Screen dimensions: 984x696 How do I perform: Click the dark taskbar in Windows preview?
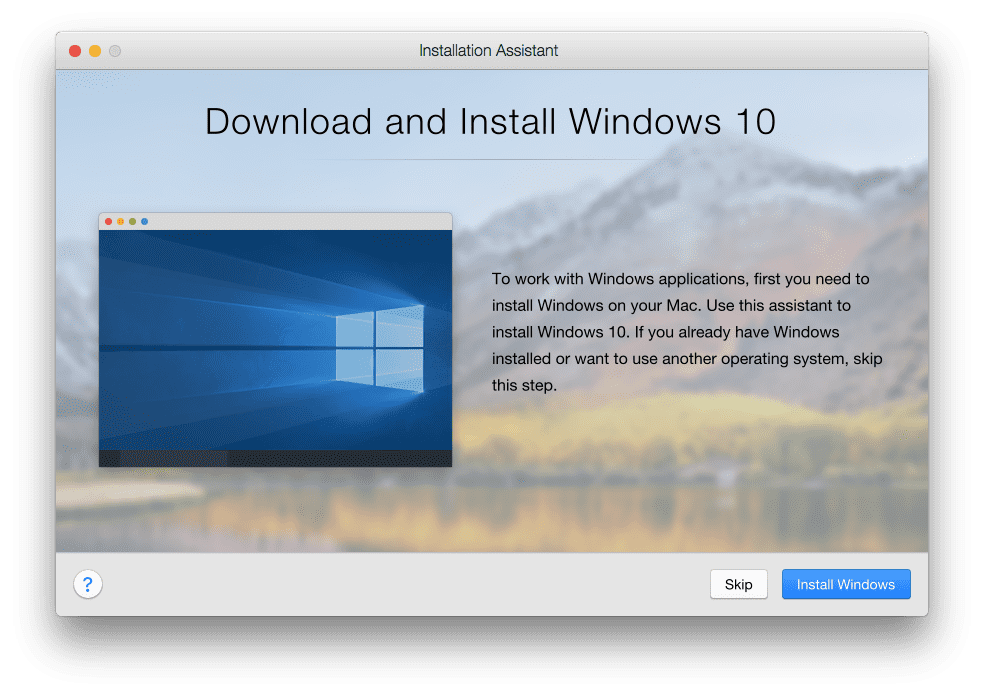tap(275, 458)
